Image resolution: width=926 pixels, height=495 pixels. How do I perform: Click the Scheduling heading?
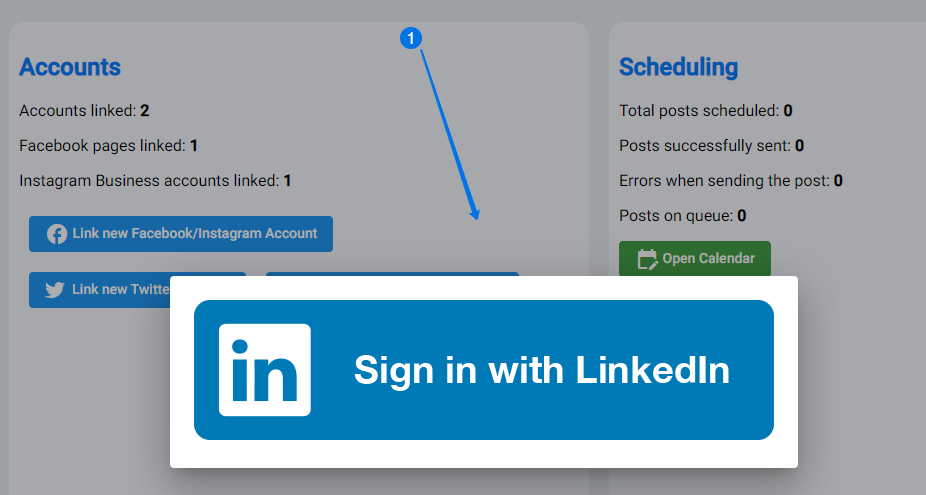coord(679,67)
